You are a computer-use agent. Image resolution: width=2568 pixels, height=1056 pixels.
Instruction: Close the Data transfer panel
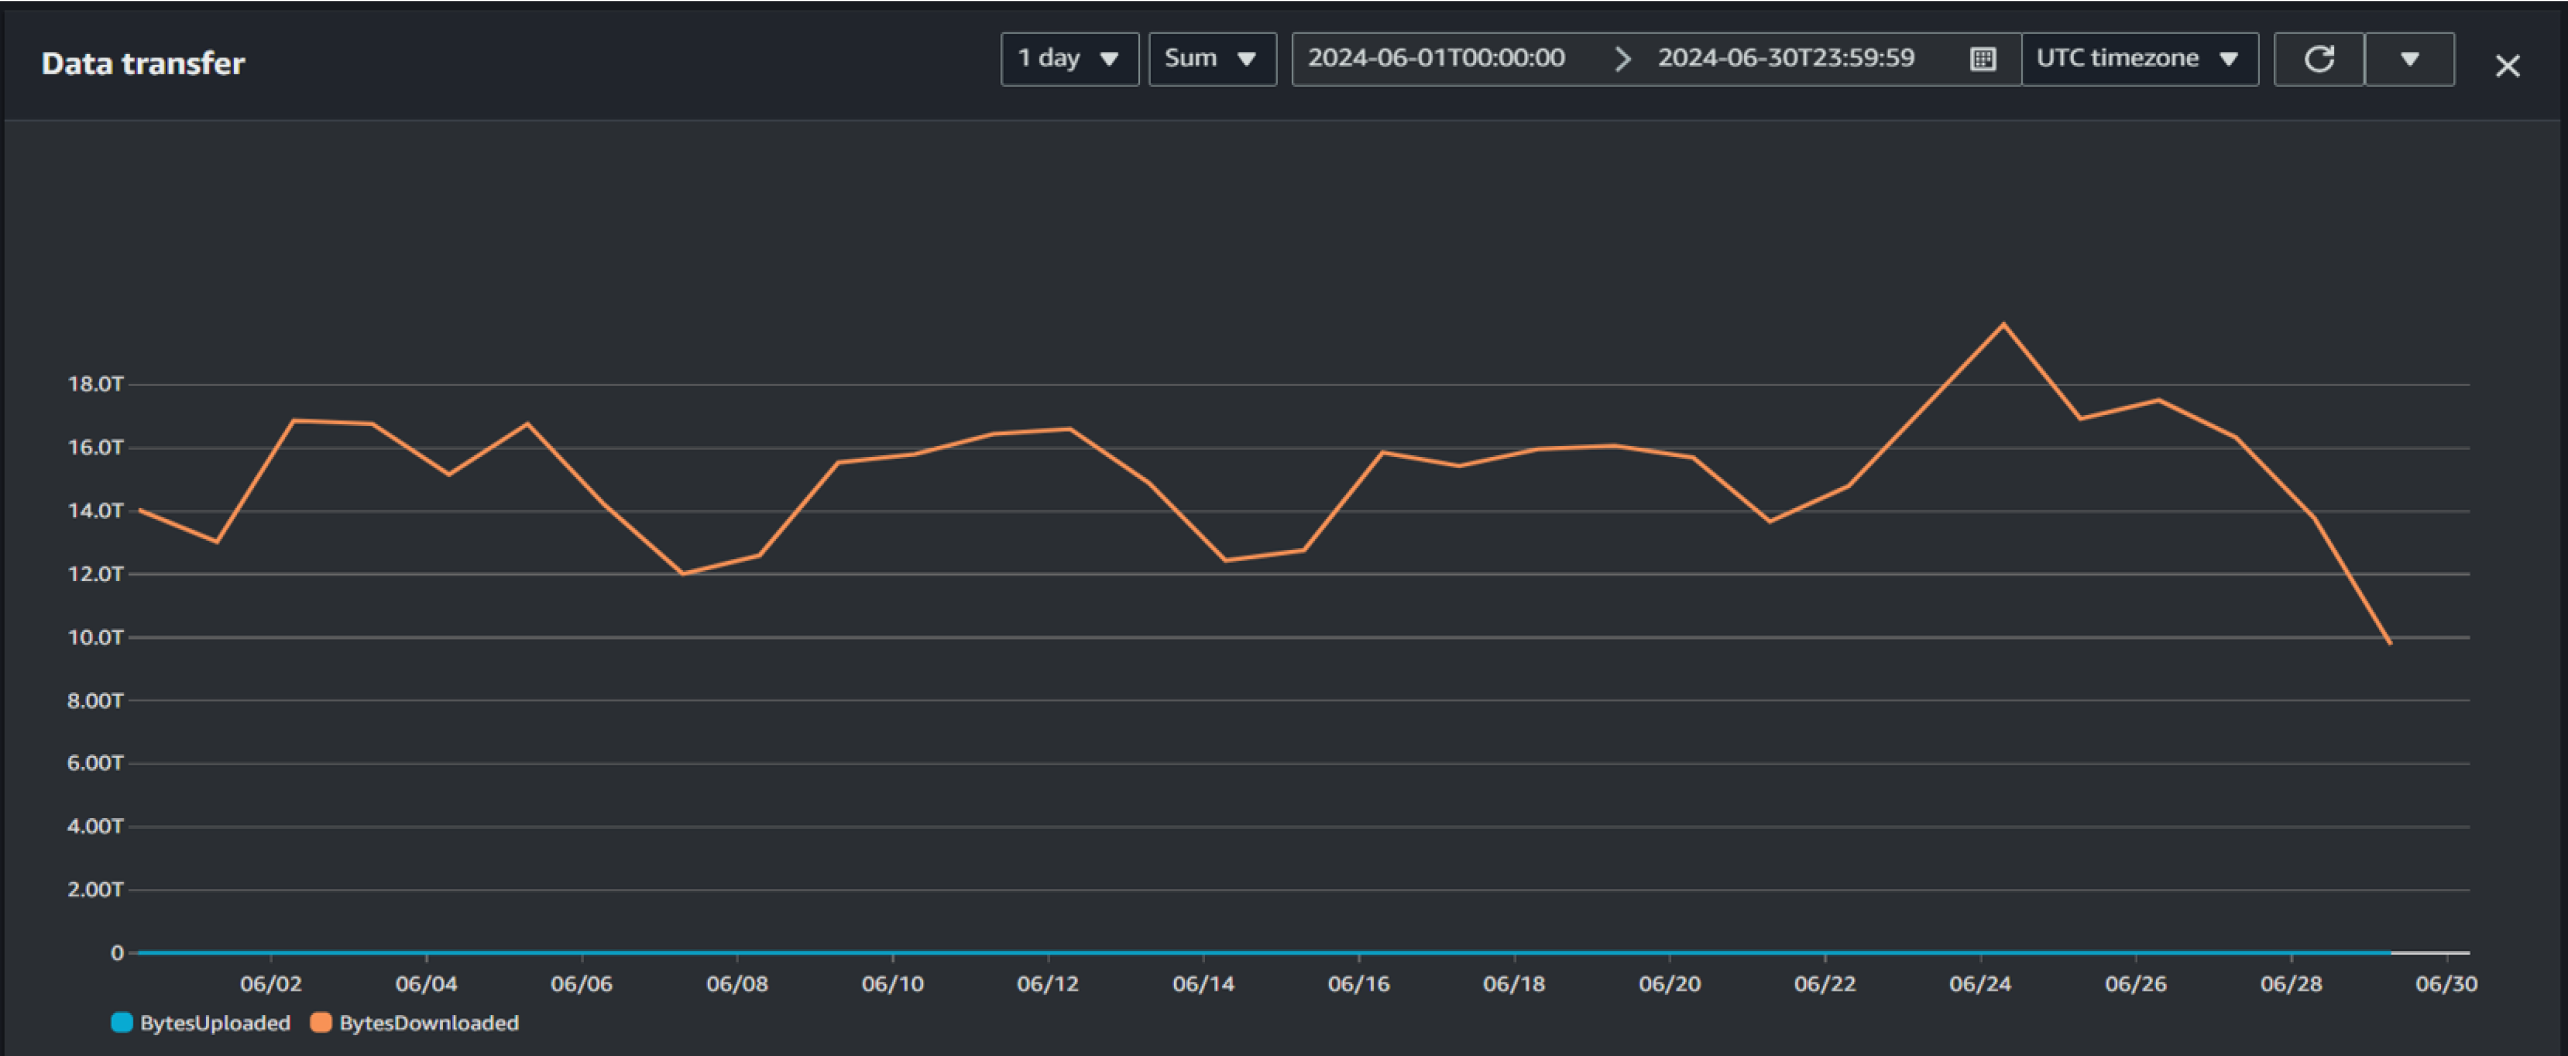(2506, 66)
